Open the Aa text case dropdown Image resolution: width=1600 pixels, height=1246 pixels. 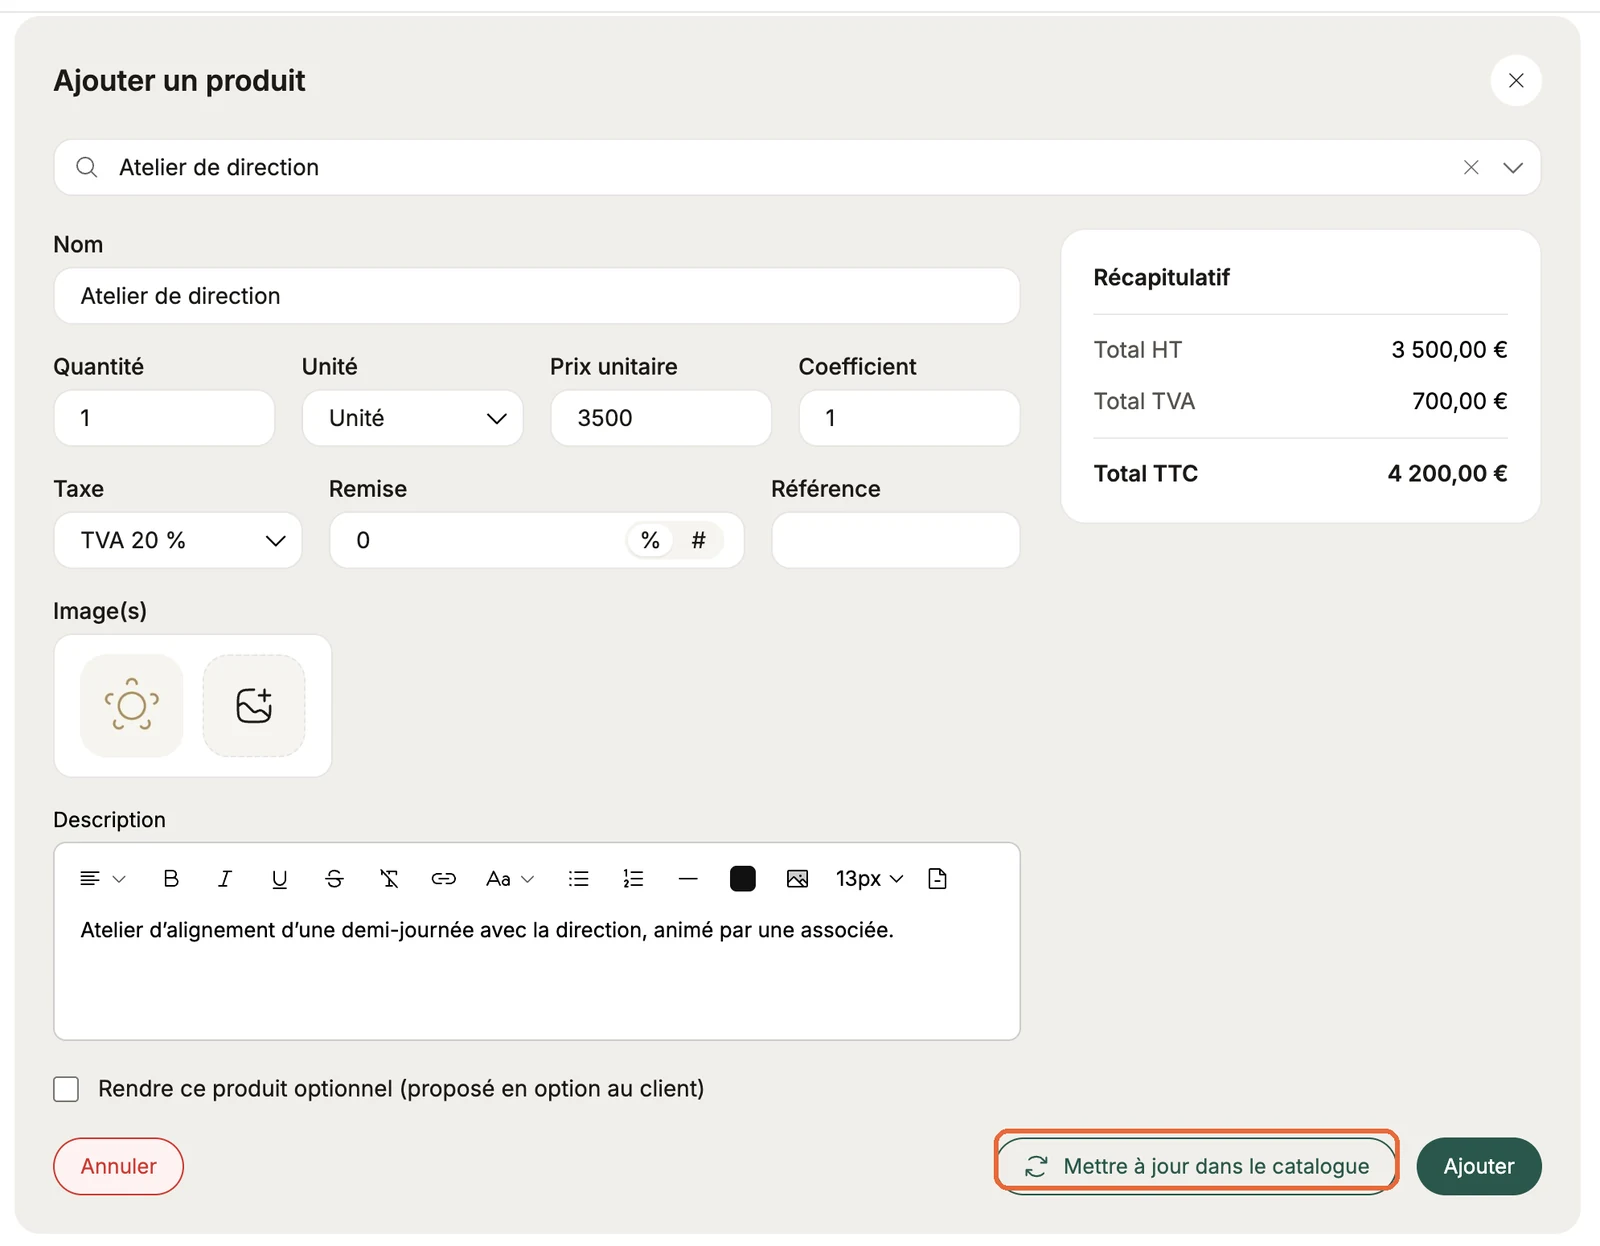click(510, 879)
